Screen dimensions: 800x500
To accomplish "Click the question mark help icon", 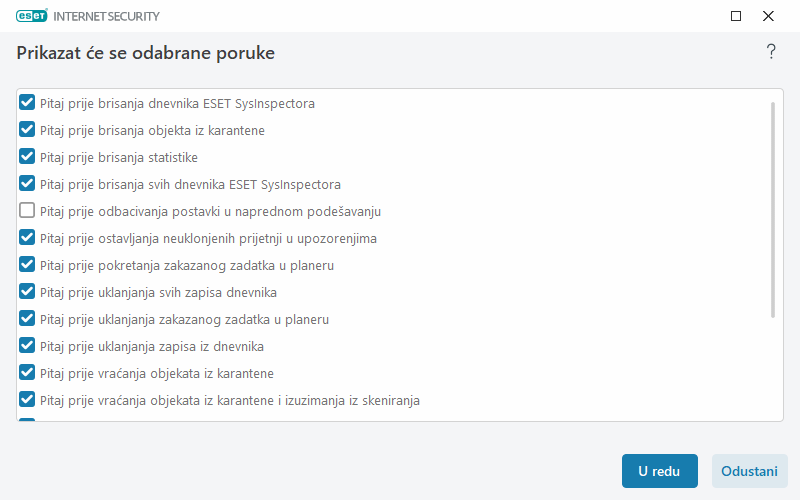I will 771,52.
